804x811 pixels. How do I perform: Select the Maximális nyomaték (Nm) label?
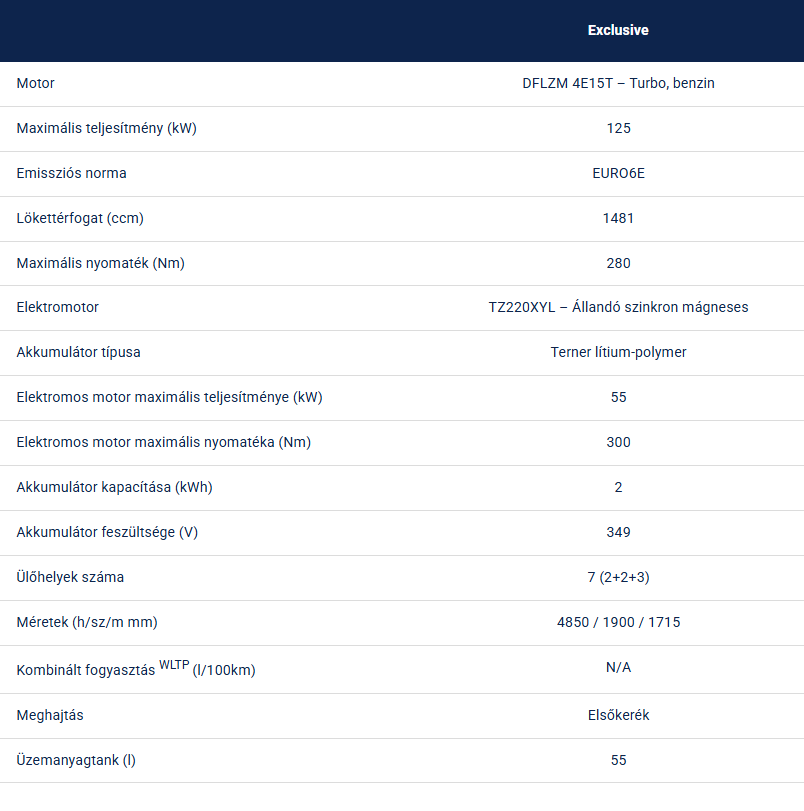pos(100,263)
